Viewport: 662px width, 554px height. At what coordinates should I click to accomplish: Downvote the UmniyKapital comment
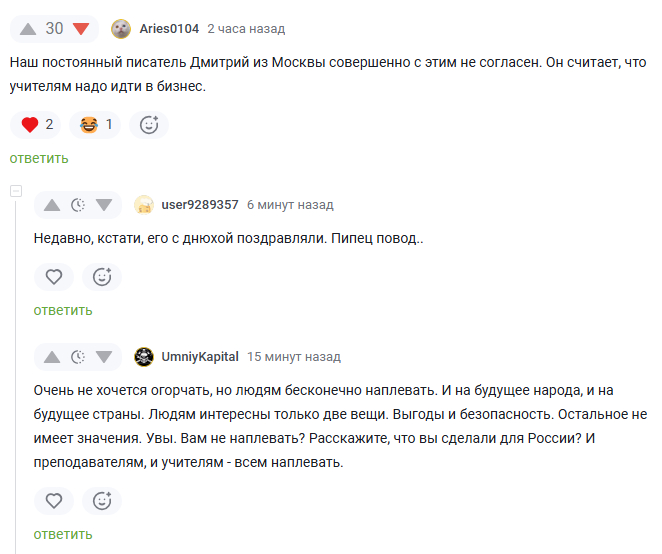click(x=105, y=357)
